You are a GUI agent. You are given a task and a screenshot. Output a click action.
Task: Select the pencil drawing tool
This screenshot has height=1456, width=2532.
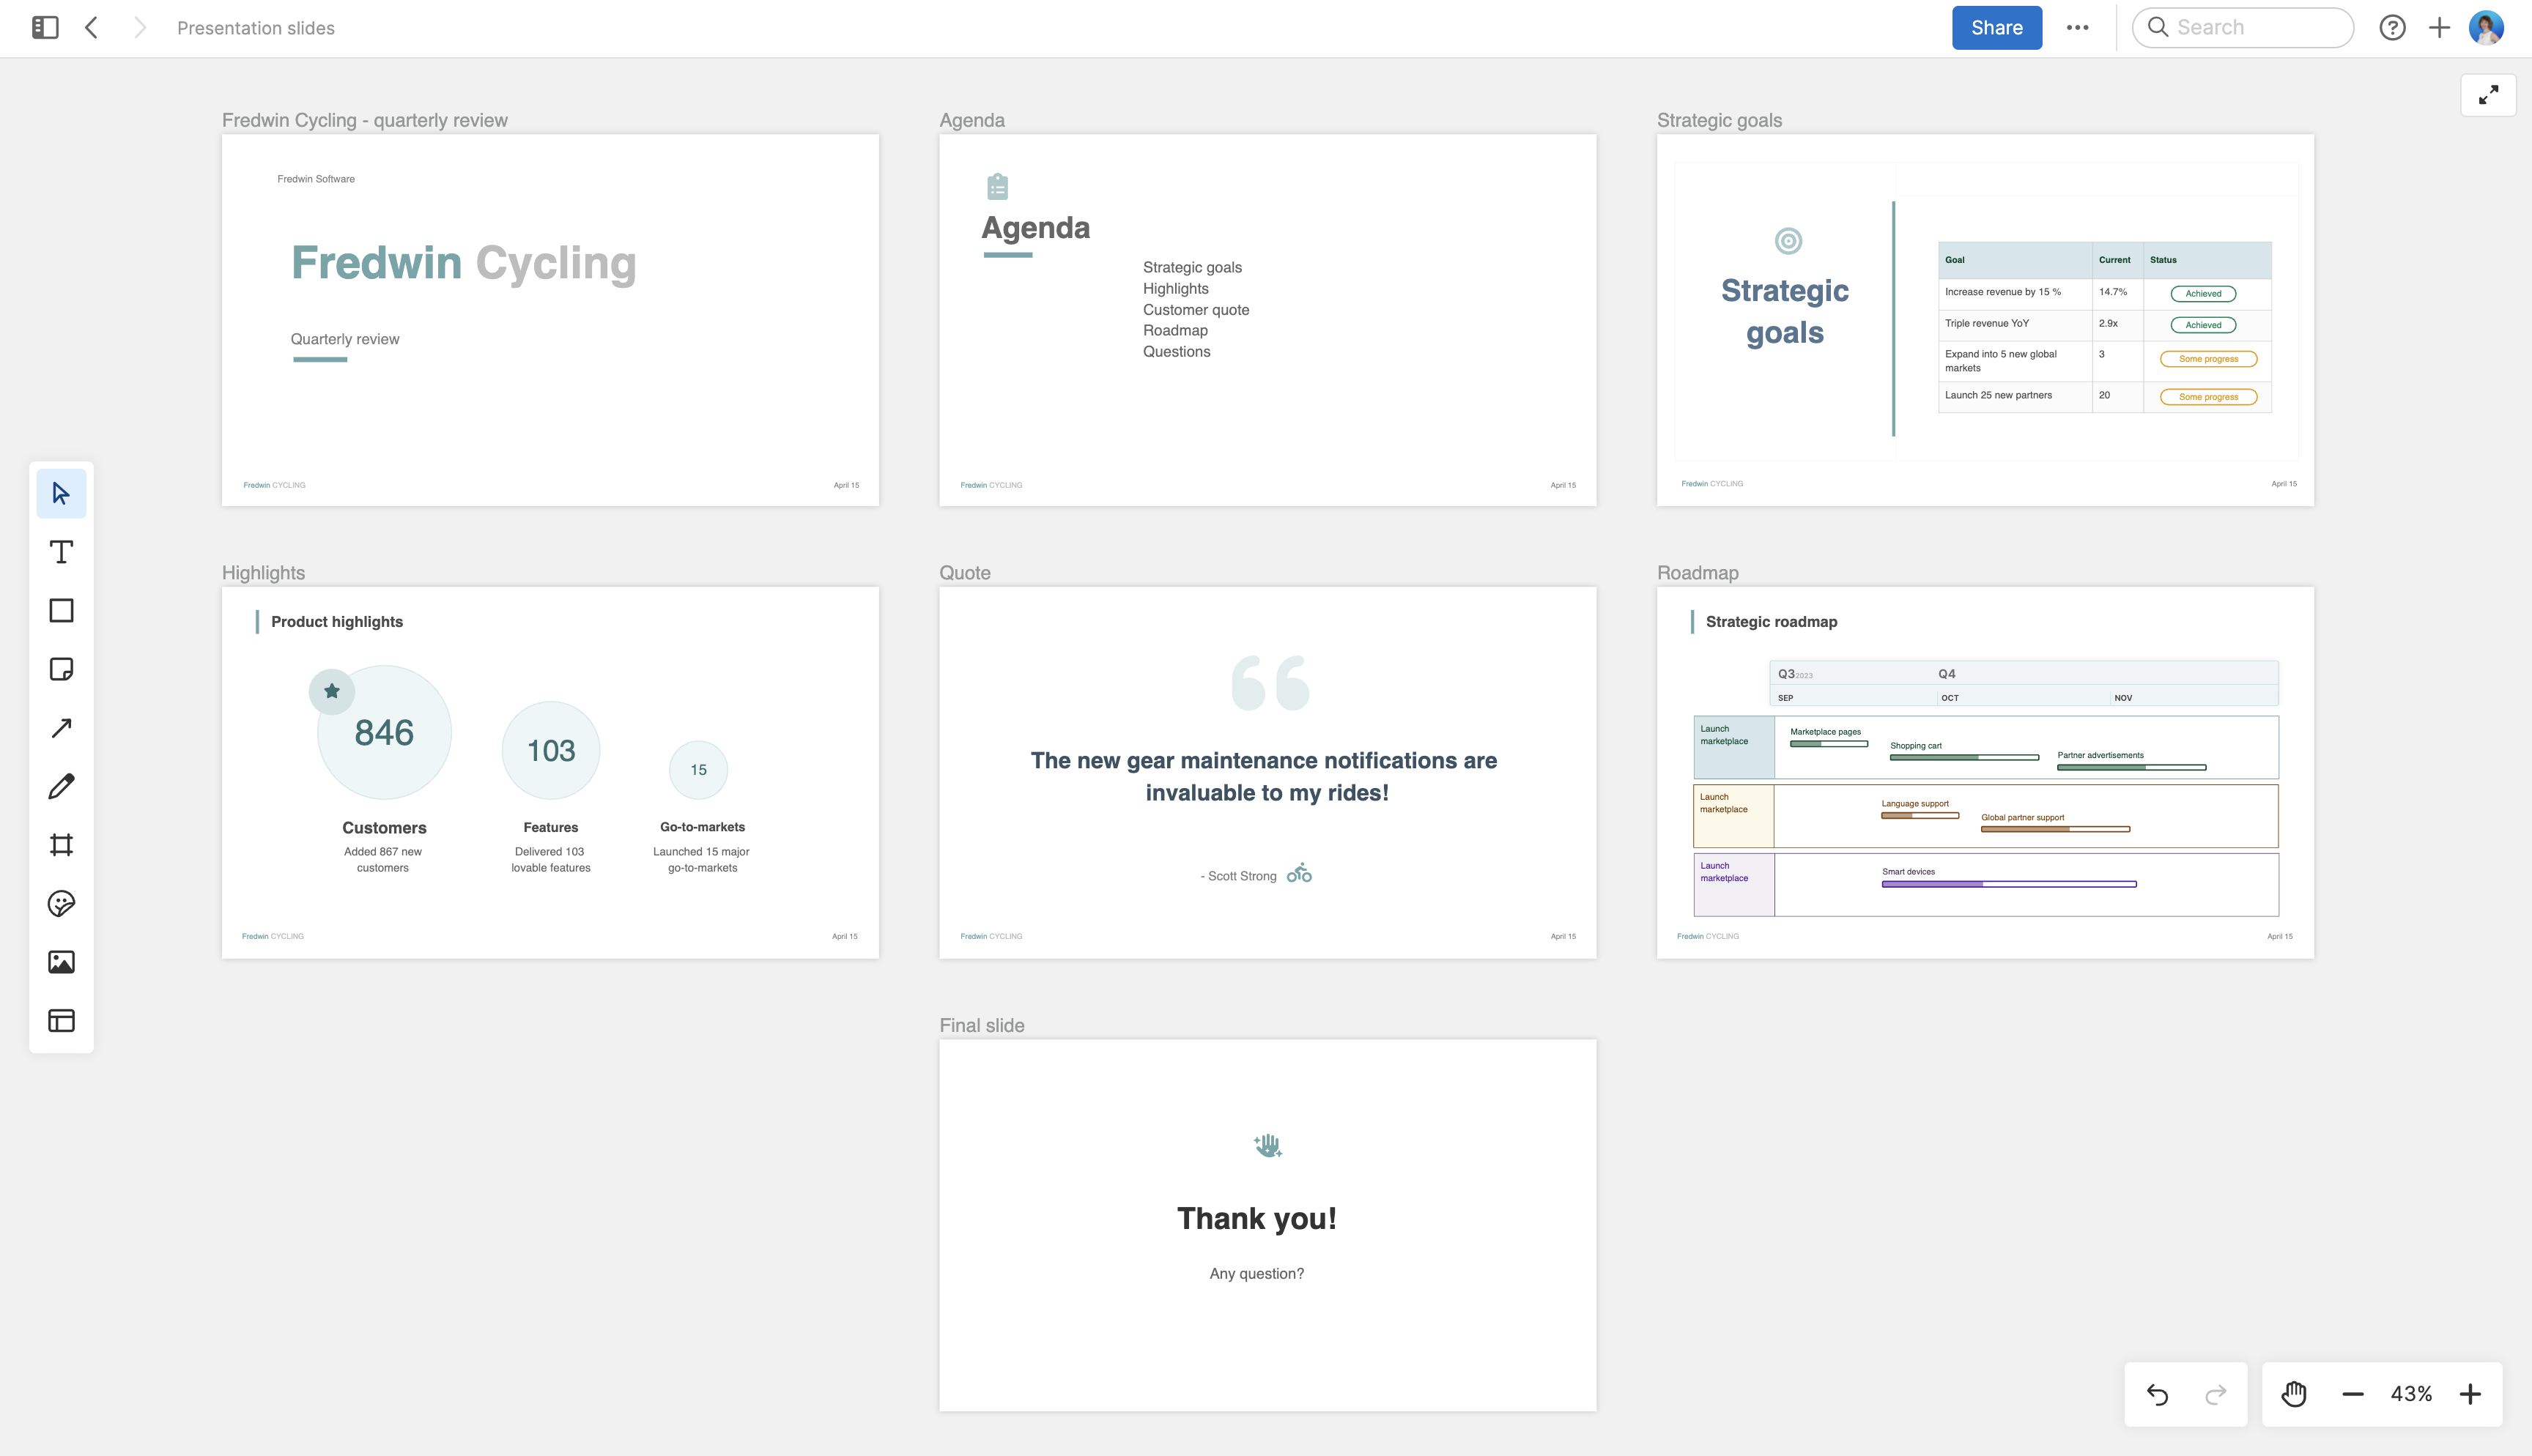[x=61, y=786]
